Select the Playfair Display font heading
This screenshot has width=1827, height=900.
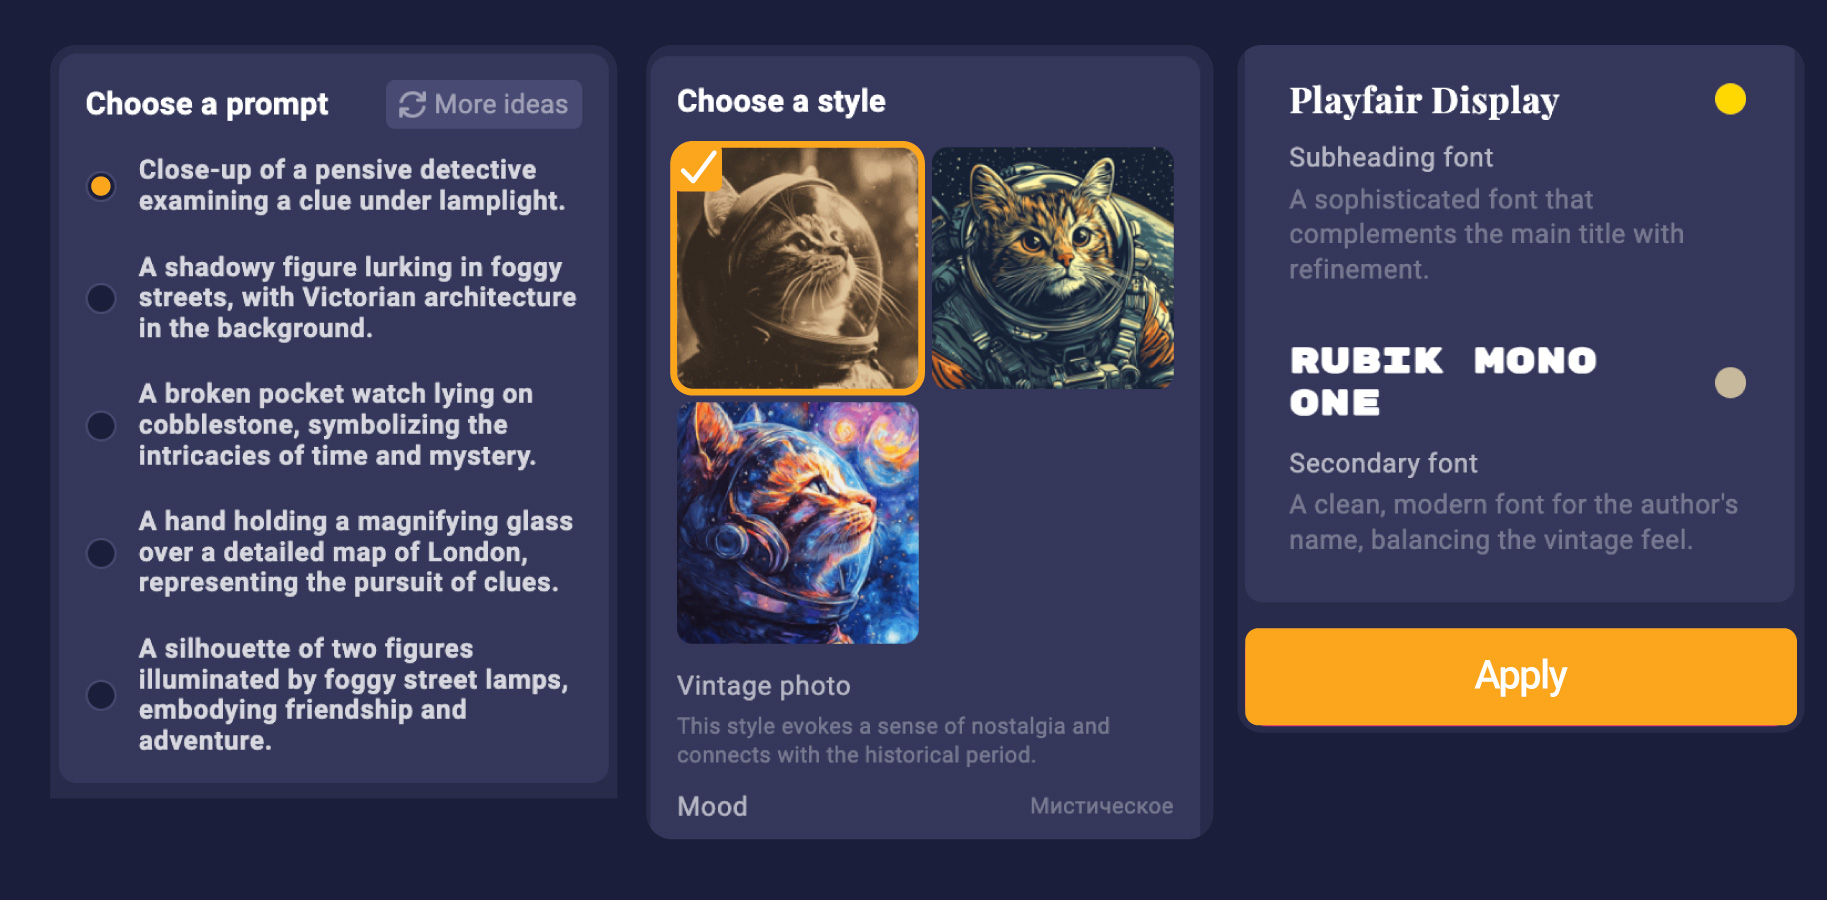(x=1424, y=100)
